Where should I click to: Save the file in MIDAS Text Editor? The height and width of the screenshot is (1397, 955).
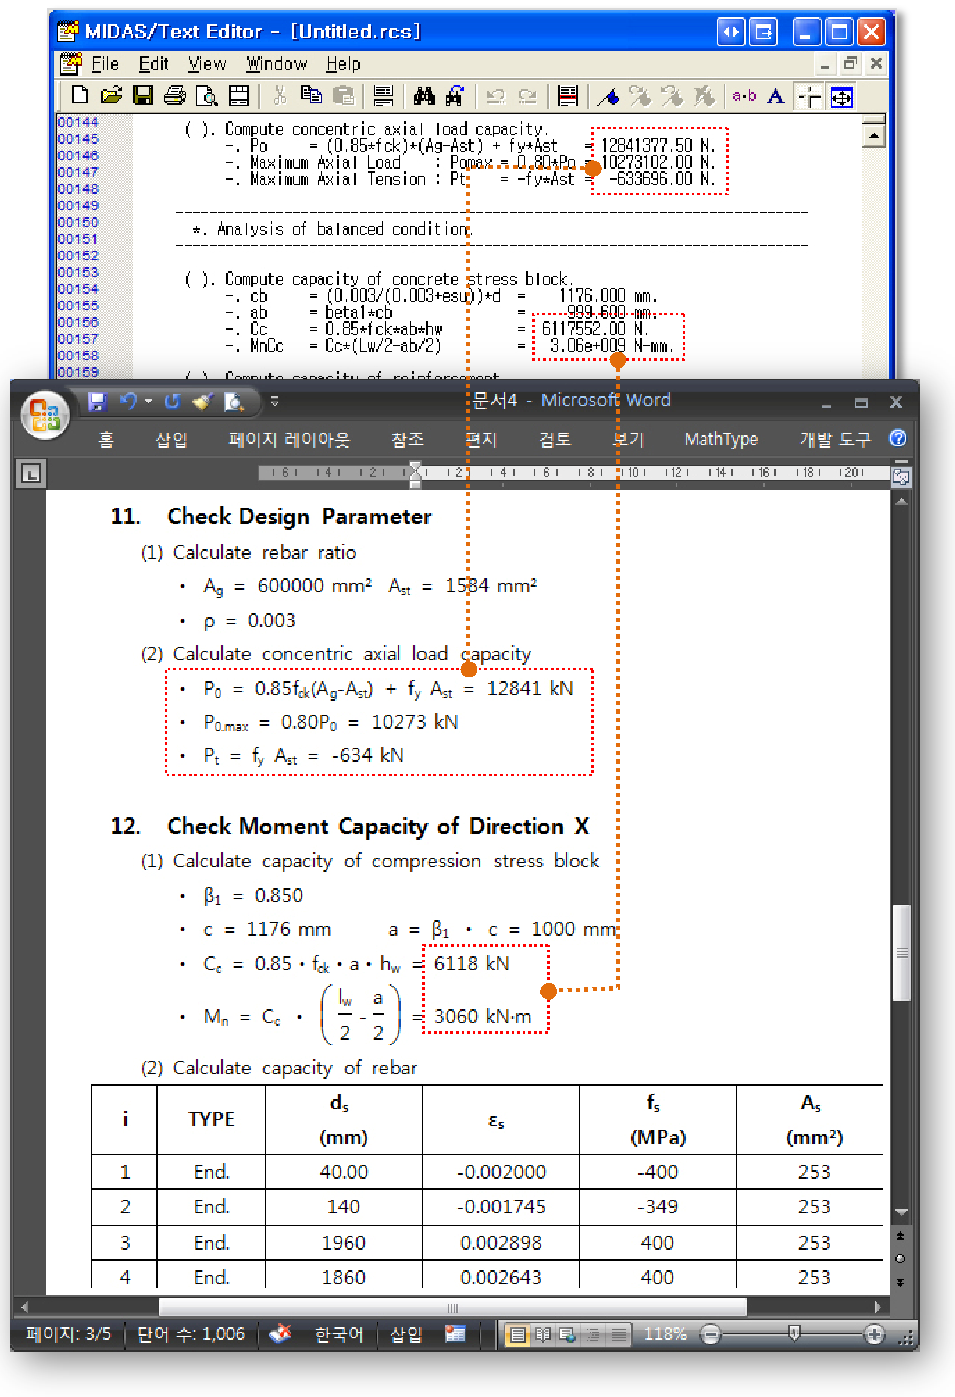(143, 95)
